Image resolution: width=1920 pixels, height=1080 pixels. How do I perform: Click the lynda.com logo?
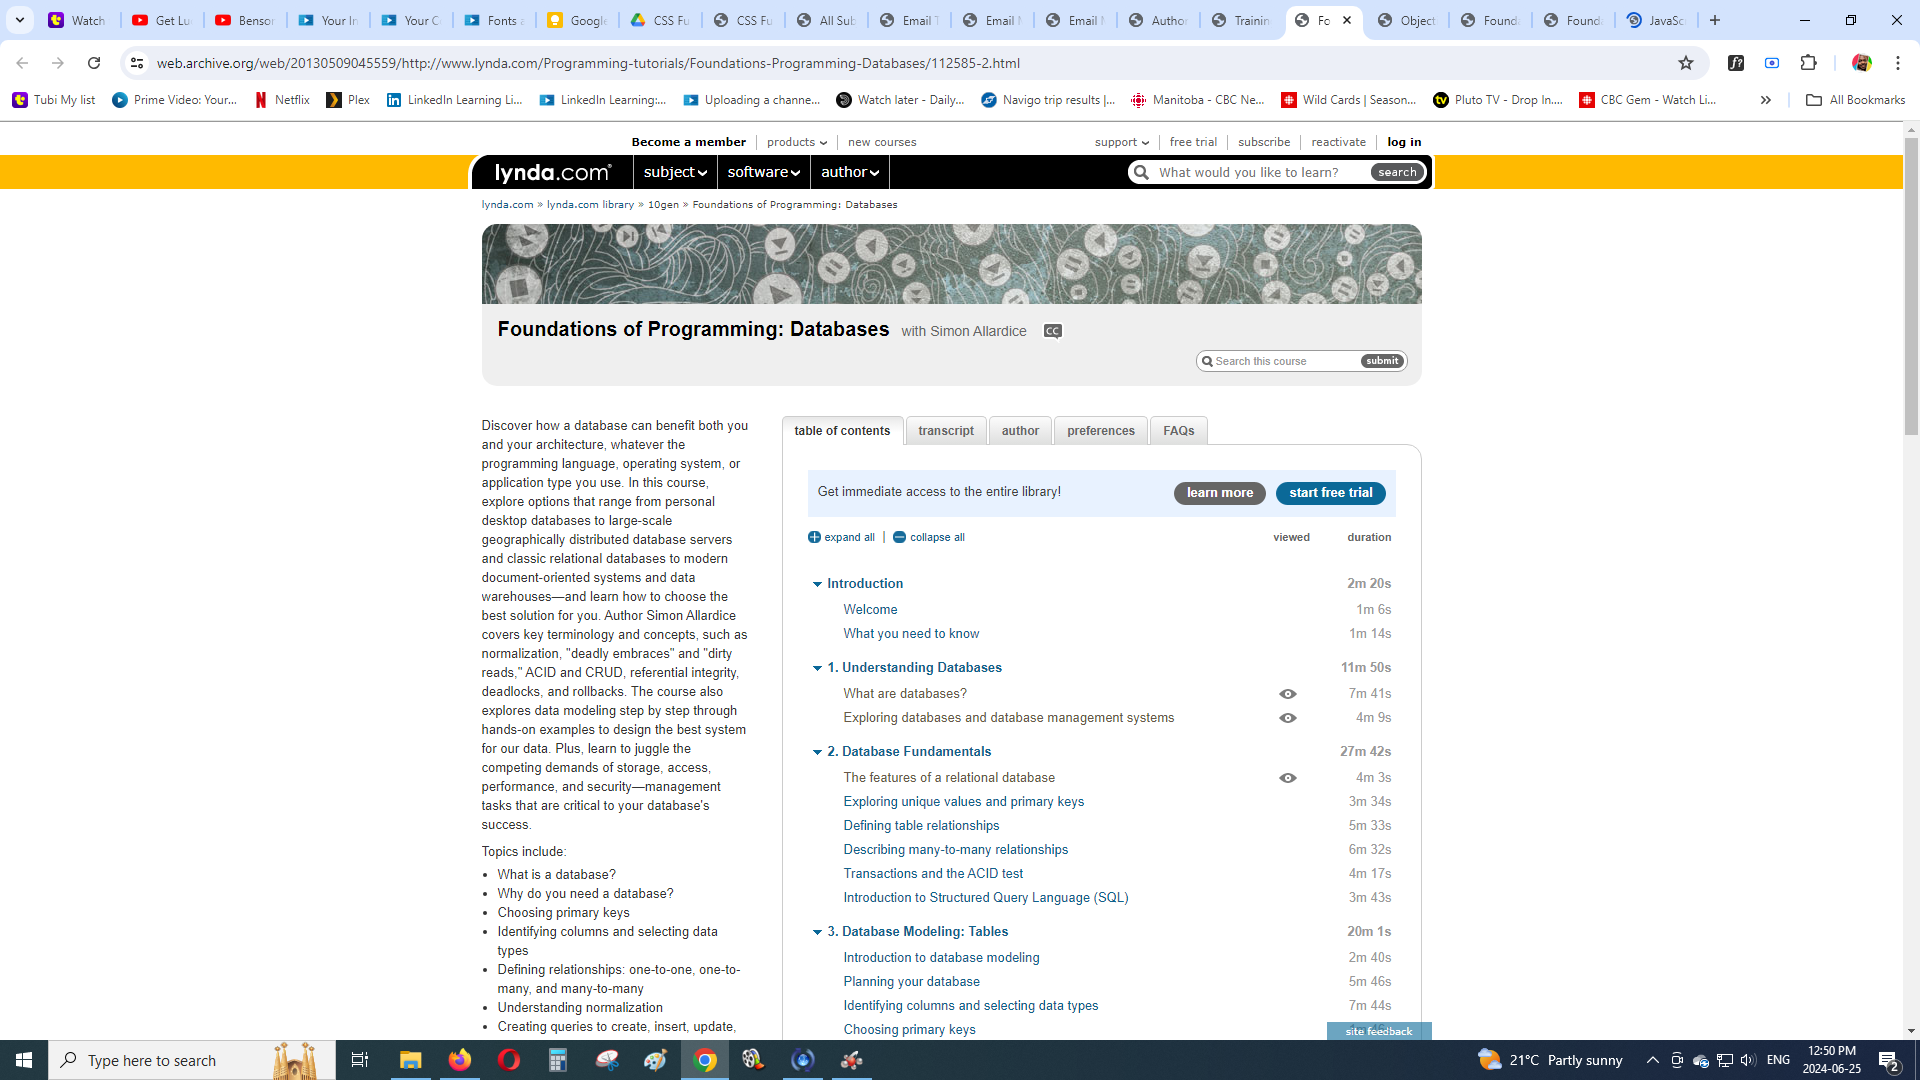coord(552,173)
